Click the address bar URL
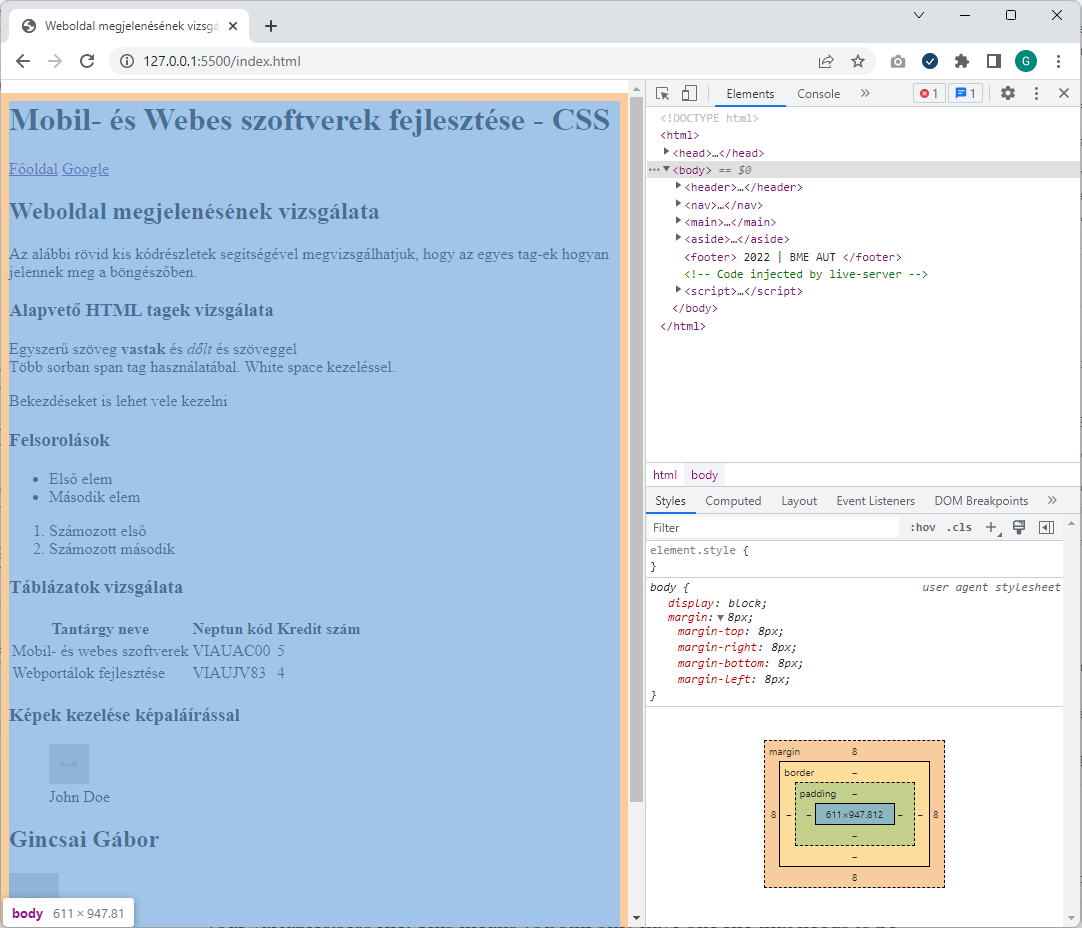This screenshot has width=1082, height=928. (222, 61)
